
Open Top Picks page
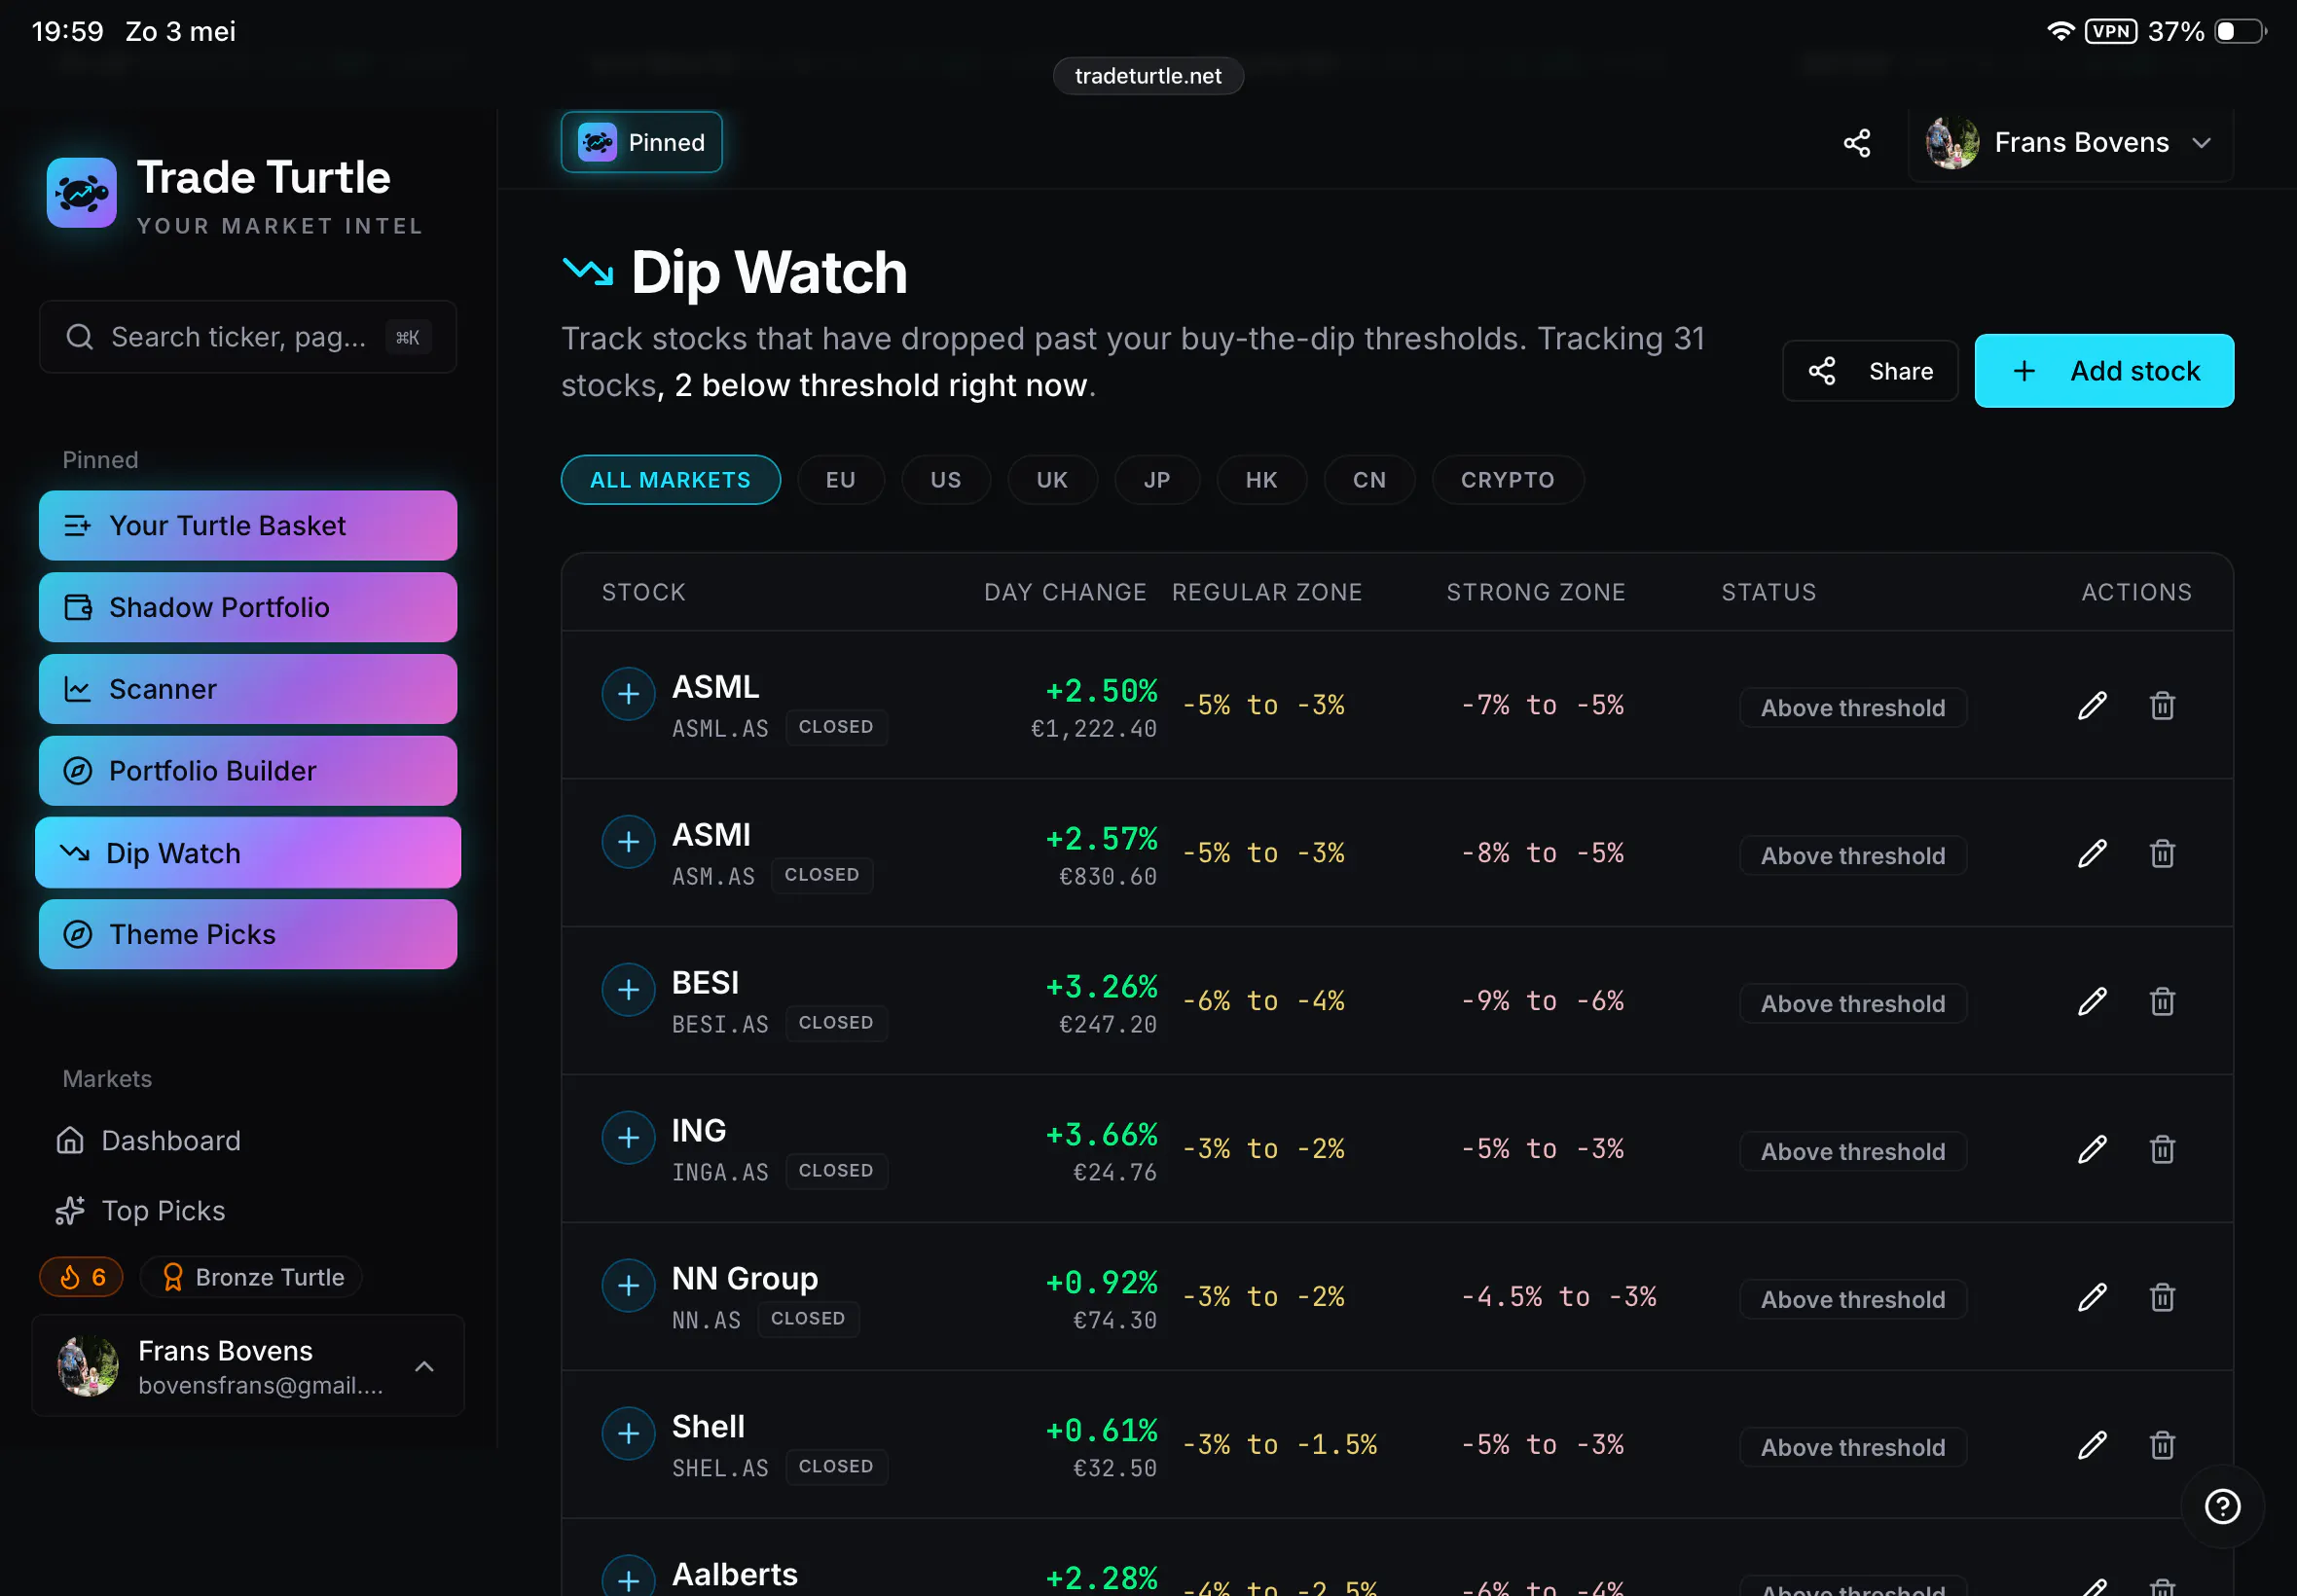(140, 1211)
